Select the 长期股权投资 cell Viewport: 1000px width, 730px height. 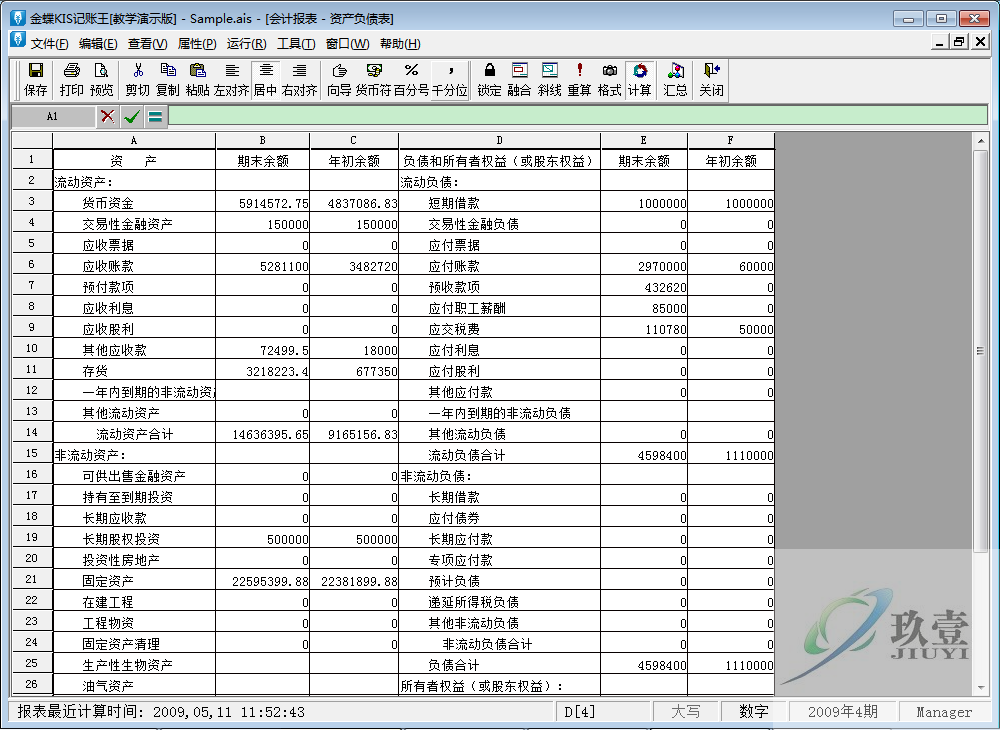point(134,539)
